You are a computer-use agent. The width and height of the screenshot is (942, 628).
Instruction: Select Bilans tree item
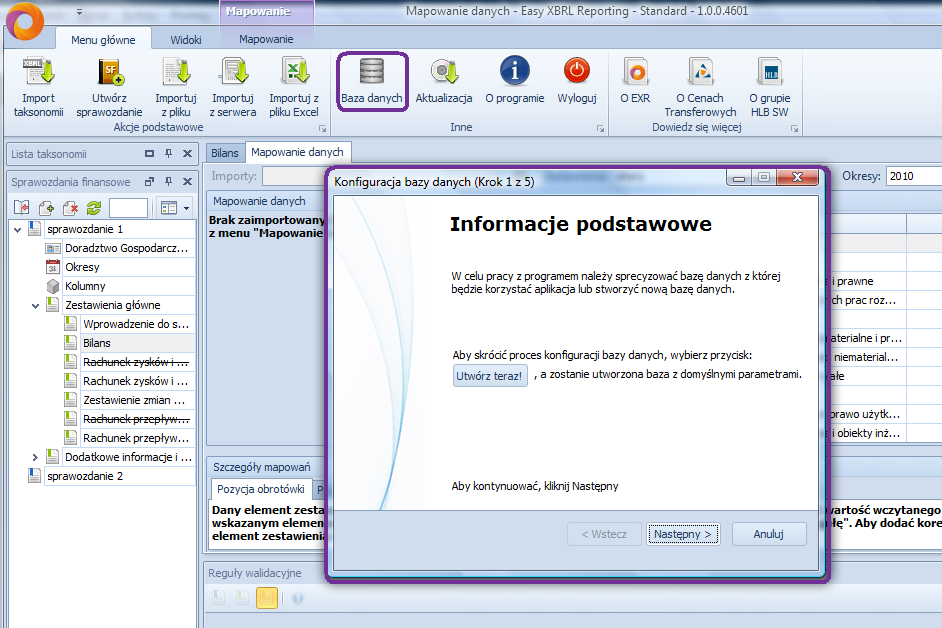point(97,343)
